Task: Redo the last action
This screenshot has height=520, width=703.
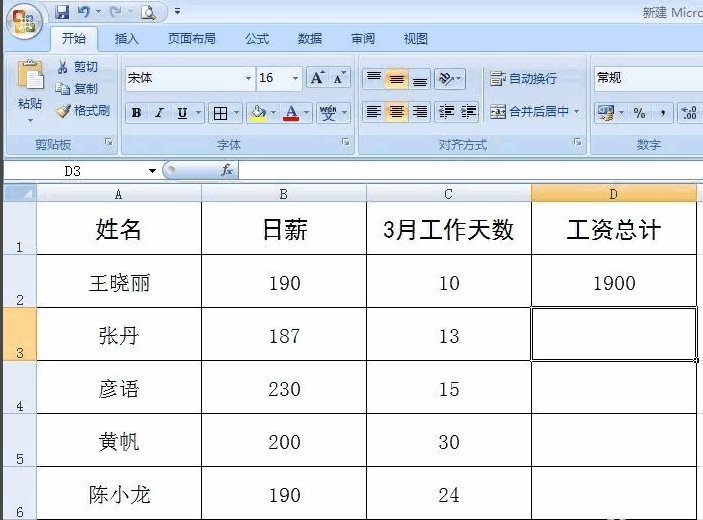Action: (x=116, y=12)
